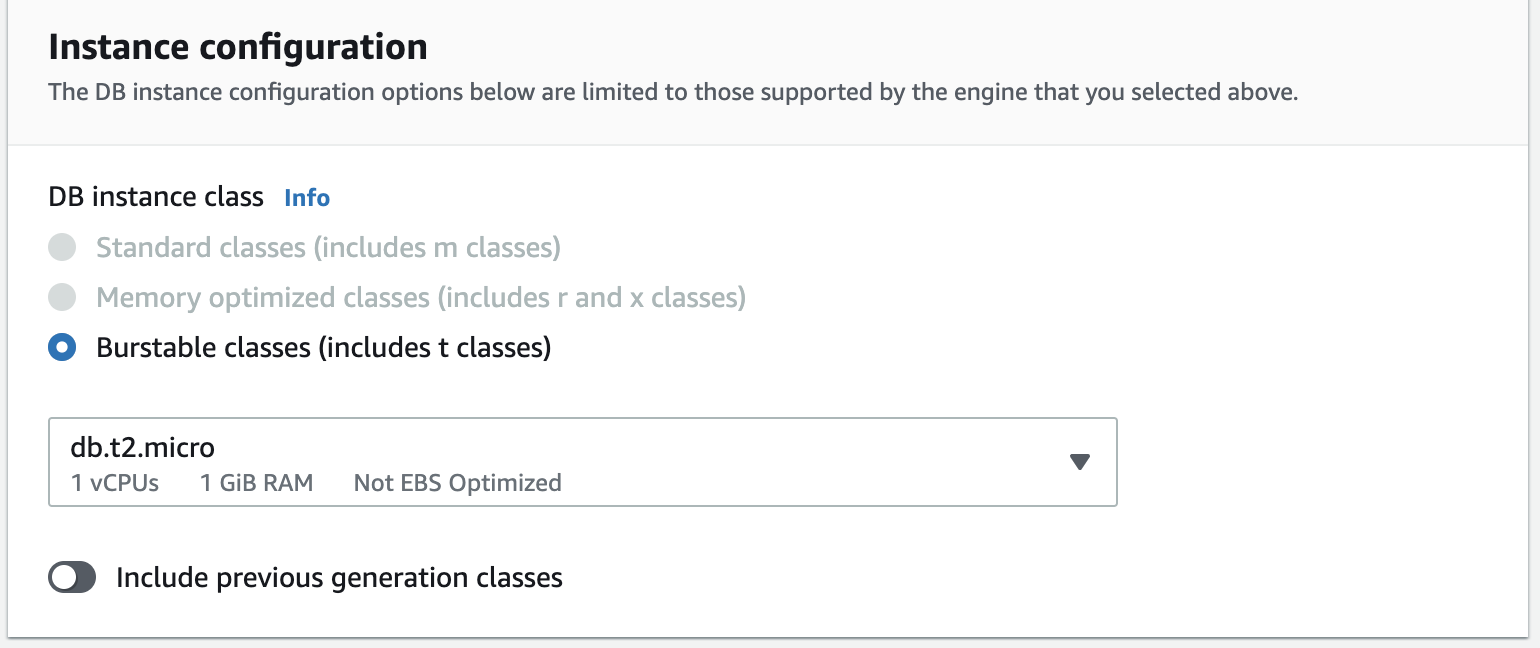
Task: Click the DB instance class heading label
Action: pos(155,197)
